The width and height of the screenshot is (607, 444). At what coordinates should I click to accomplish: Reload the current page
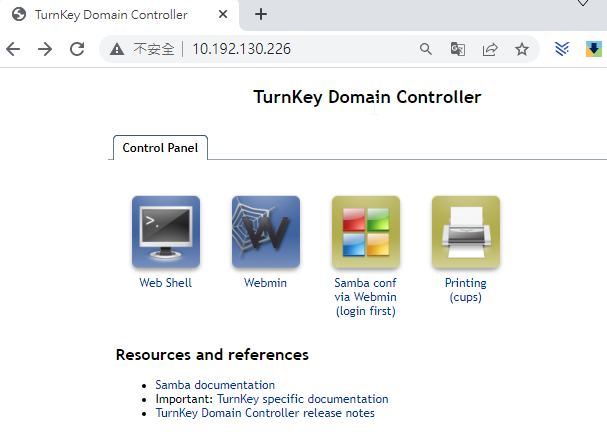click(x=77, y=49)
